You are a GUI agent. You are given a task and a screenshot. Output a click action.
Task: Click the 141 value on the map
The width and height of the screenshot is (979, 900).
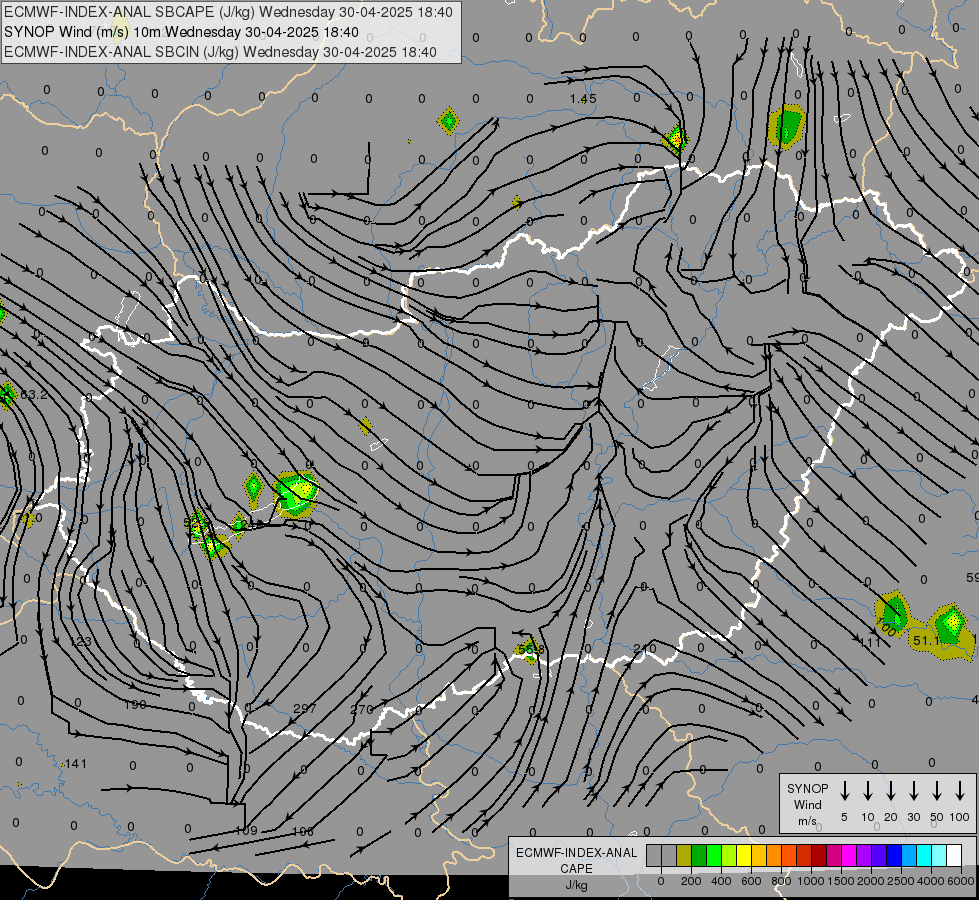[x=76, y=764]
